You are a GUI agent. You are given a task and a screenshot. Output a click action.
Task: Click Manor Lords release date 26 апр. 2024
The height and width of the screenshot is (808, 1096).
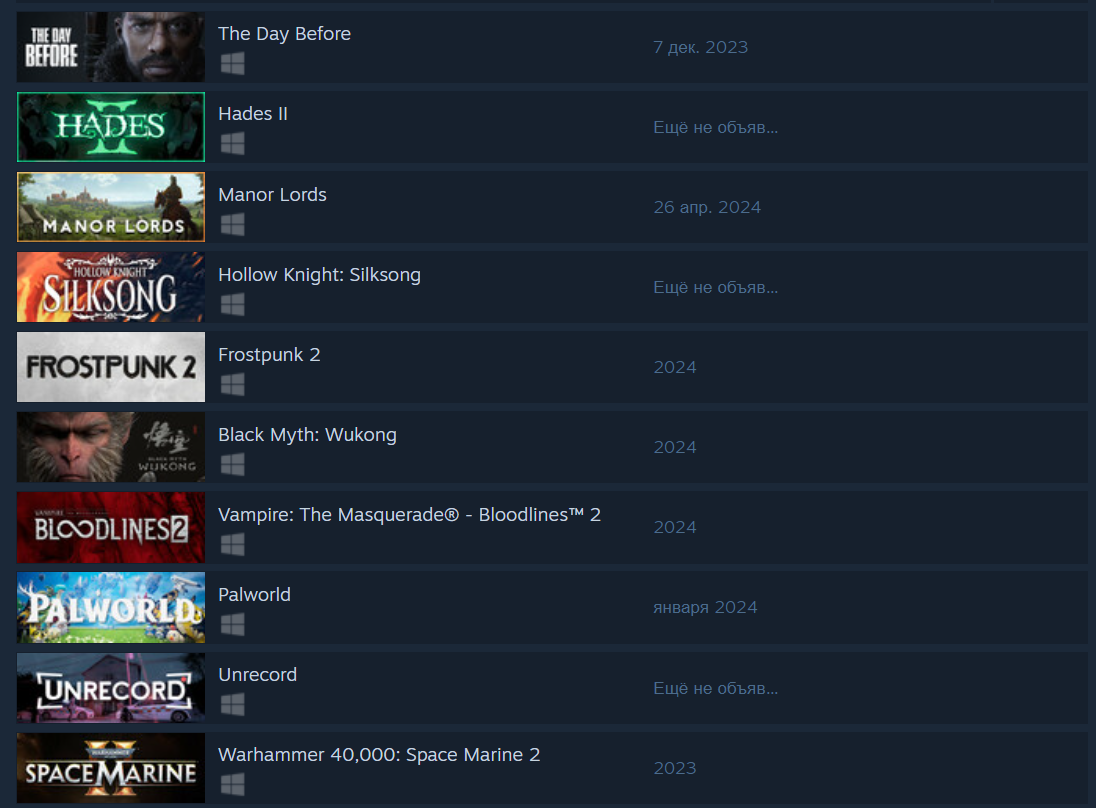tap(707, 208)
